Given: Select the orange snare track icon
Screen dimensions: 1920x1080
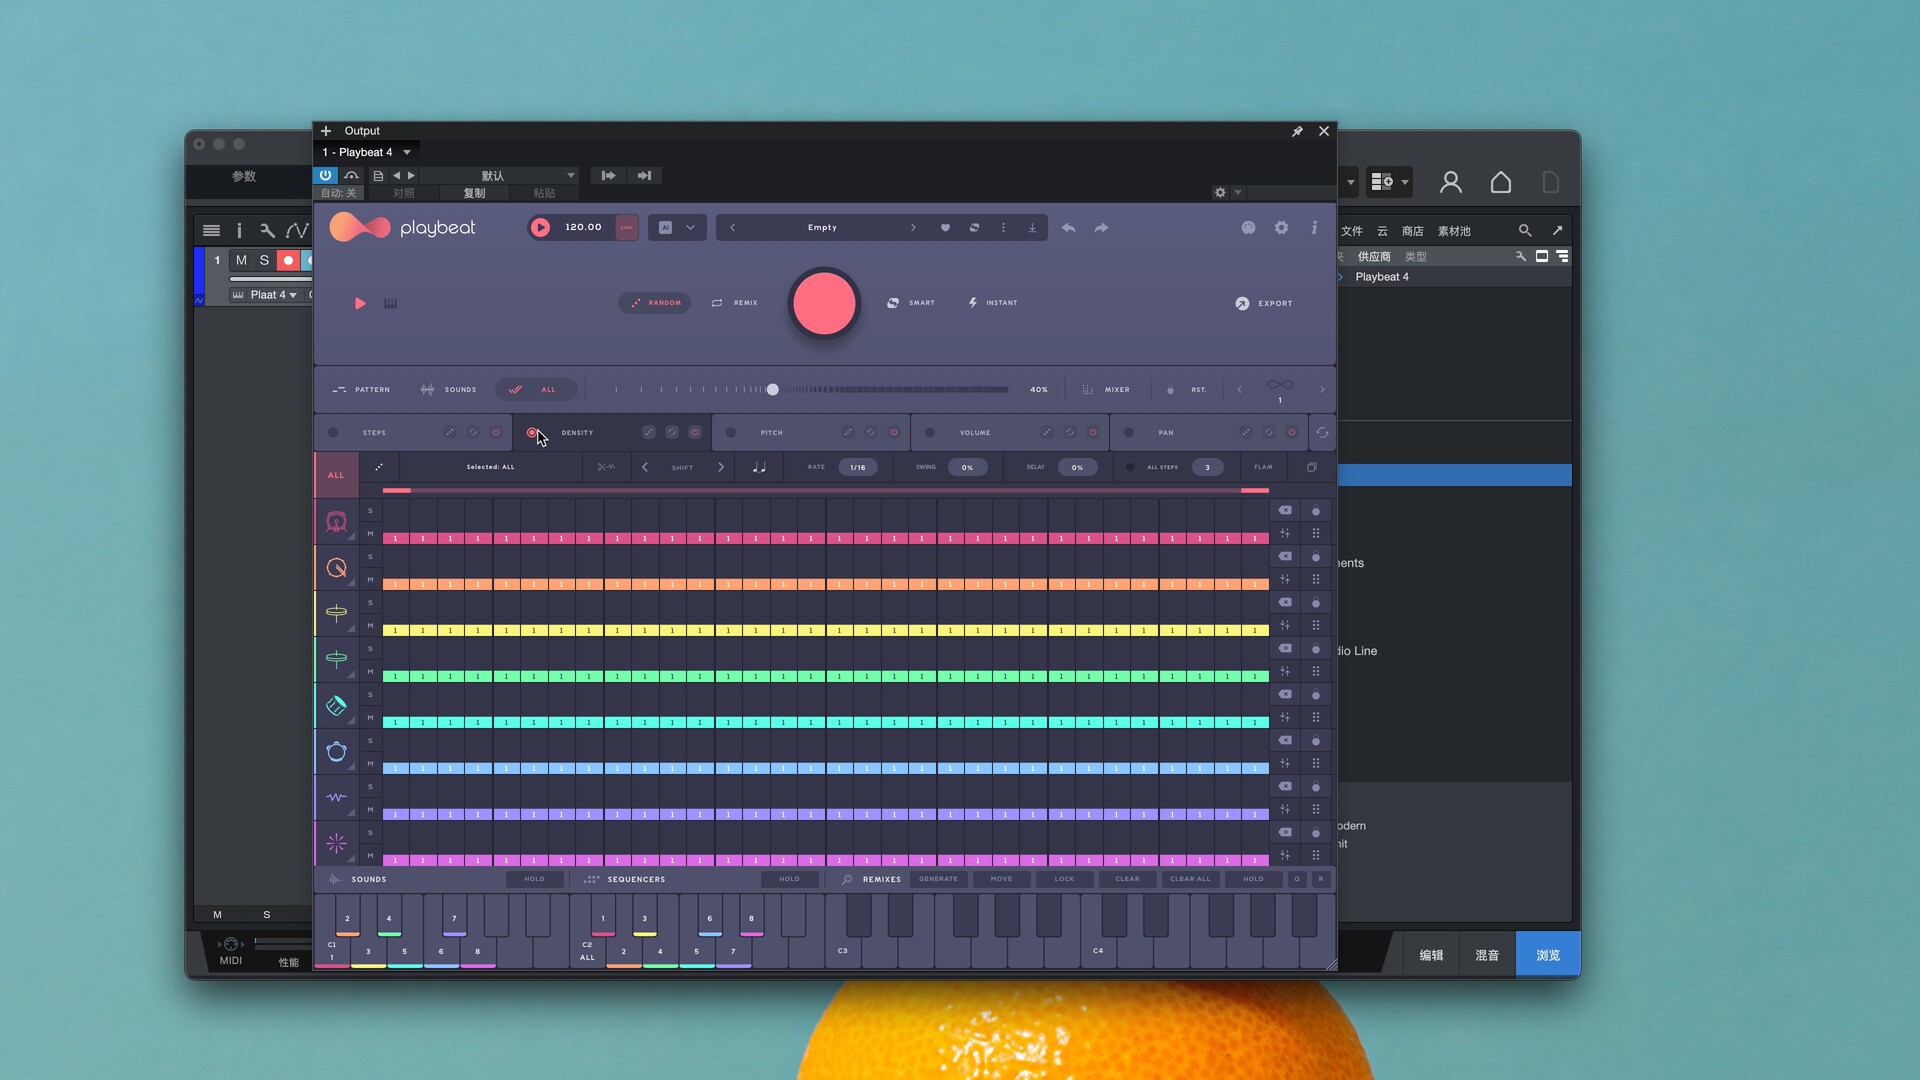Looking at the screenshot, I should point(336,568).
